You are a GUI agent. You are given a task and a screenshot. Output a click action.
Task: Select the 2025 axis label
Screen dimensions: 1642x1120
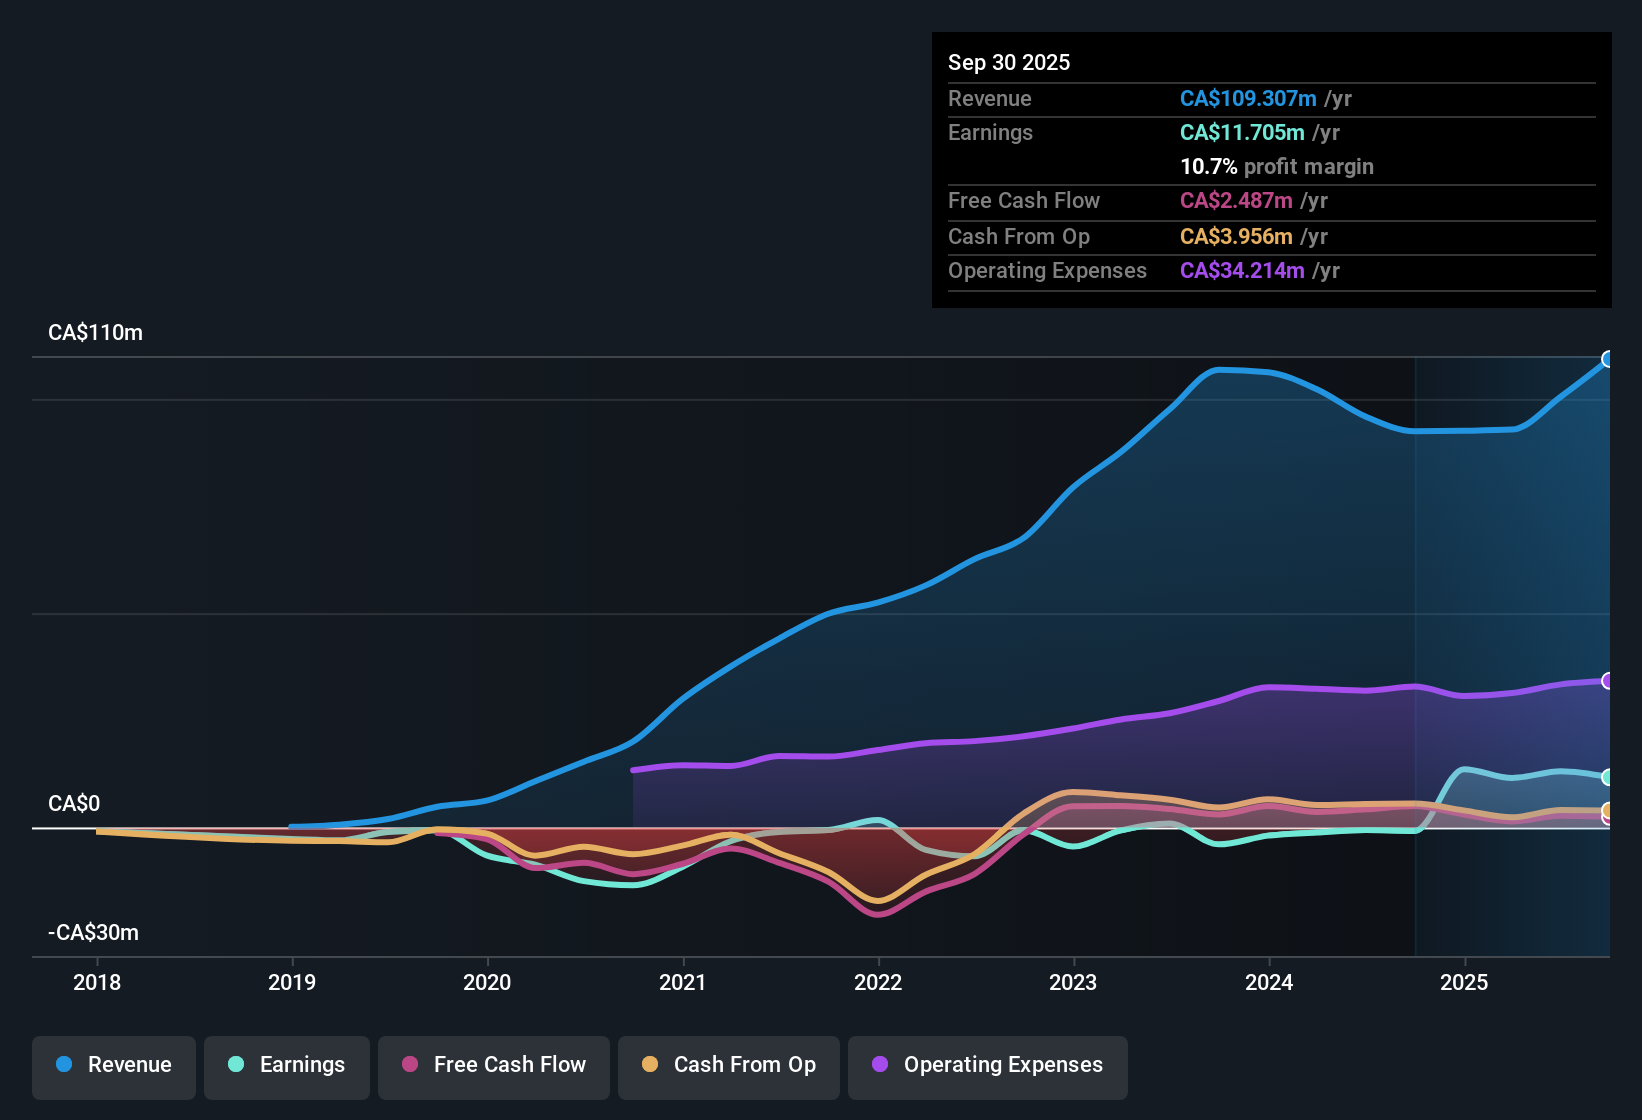click(1465, 983)
